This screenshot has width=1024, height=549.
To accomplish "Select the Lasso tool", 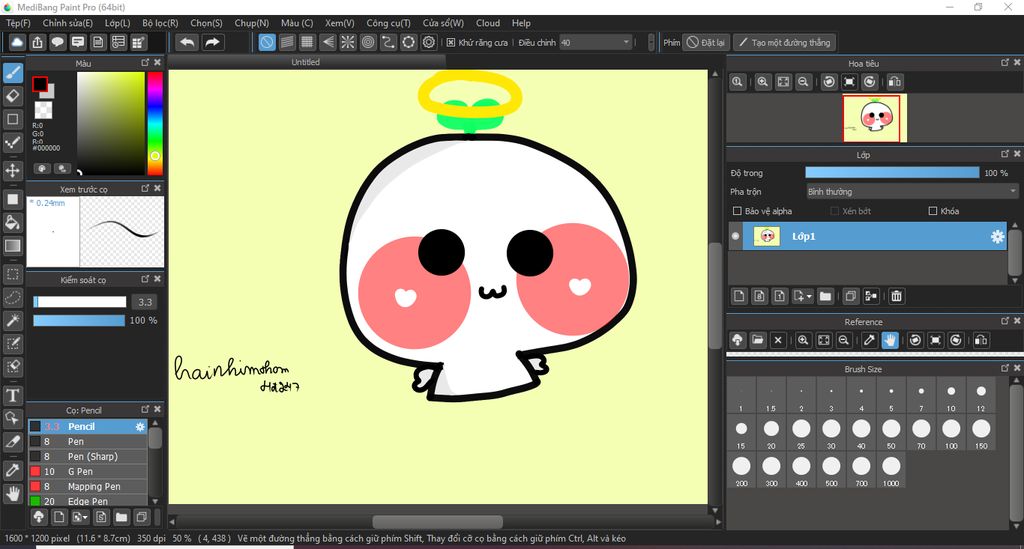I will click(13, 298).
